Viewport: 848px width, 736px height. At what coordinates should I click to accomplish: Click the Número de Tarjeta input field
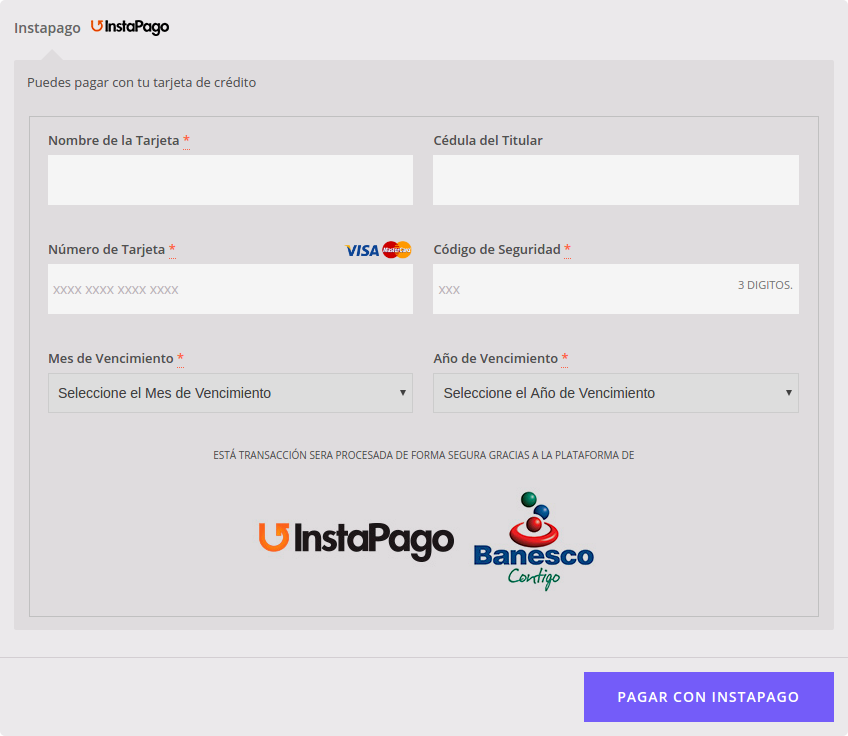tap(230, 289)
